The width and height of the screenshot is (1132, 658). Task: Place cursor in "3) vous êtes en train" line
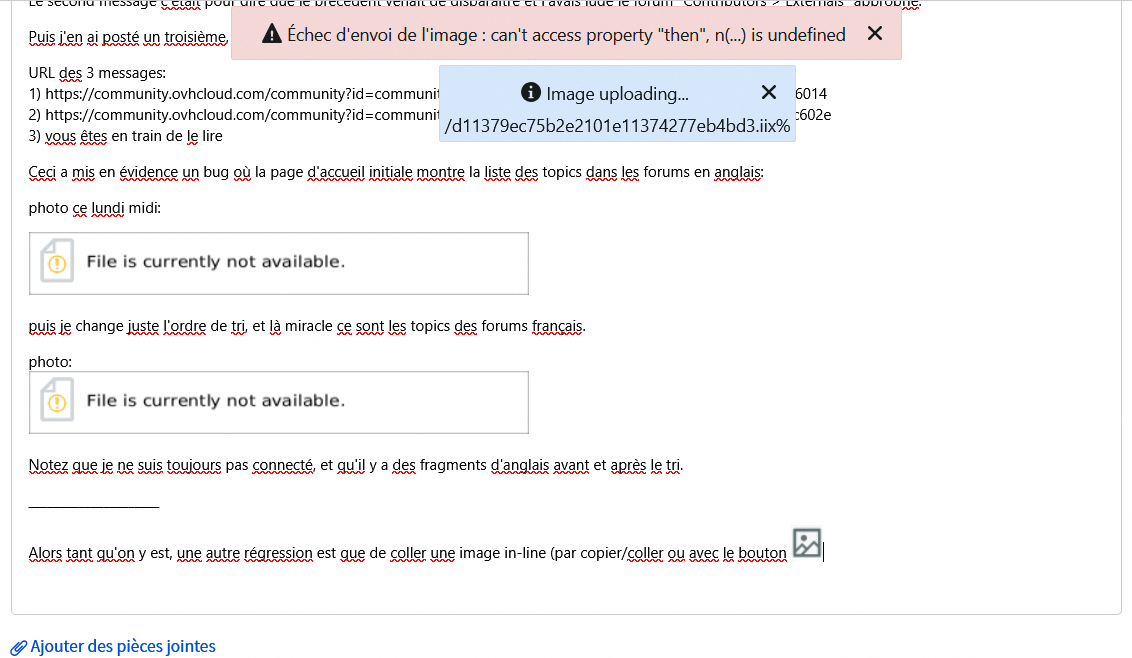125,136
